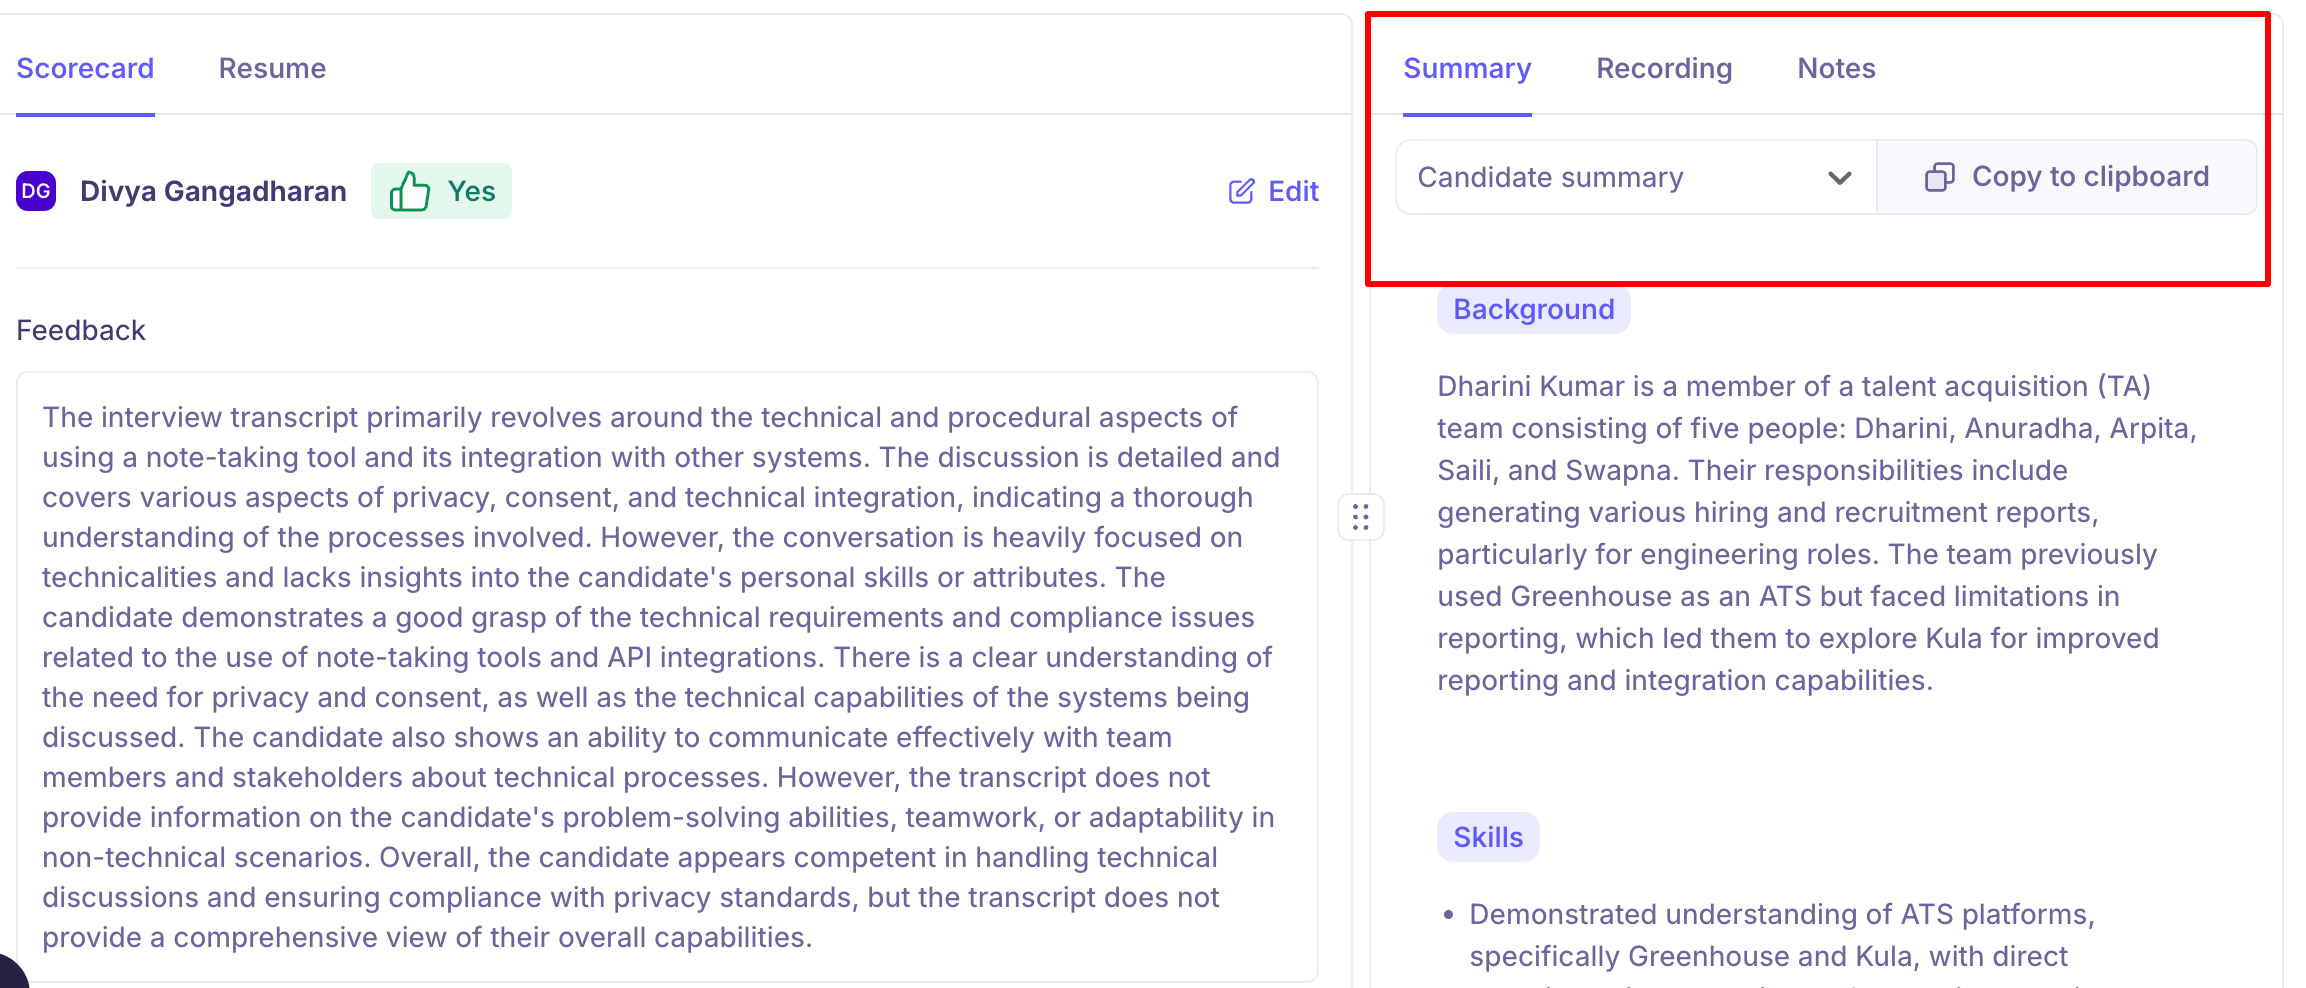Click the DG avatar badge
The width and height of the screenshot is (2306, 988).
[x=36, y=191]
